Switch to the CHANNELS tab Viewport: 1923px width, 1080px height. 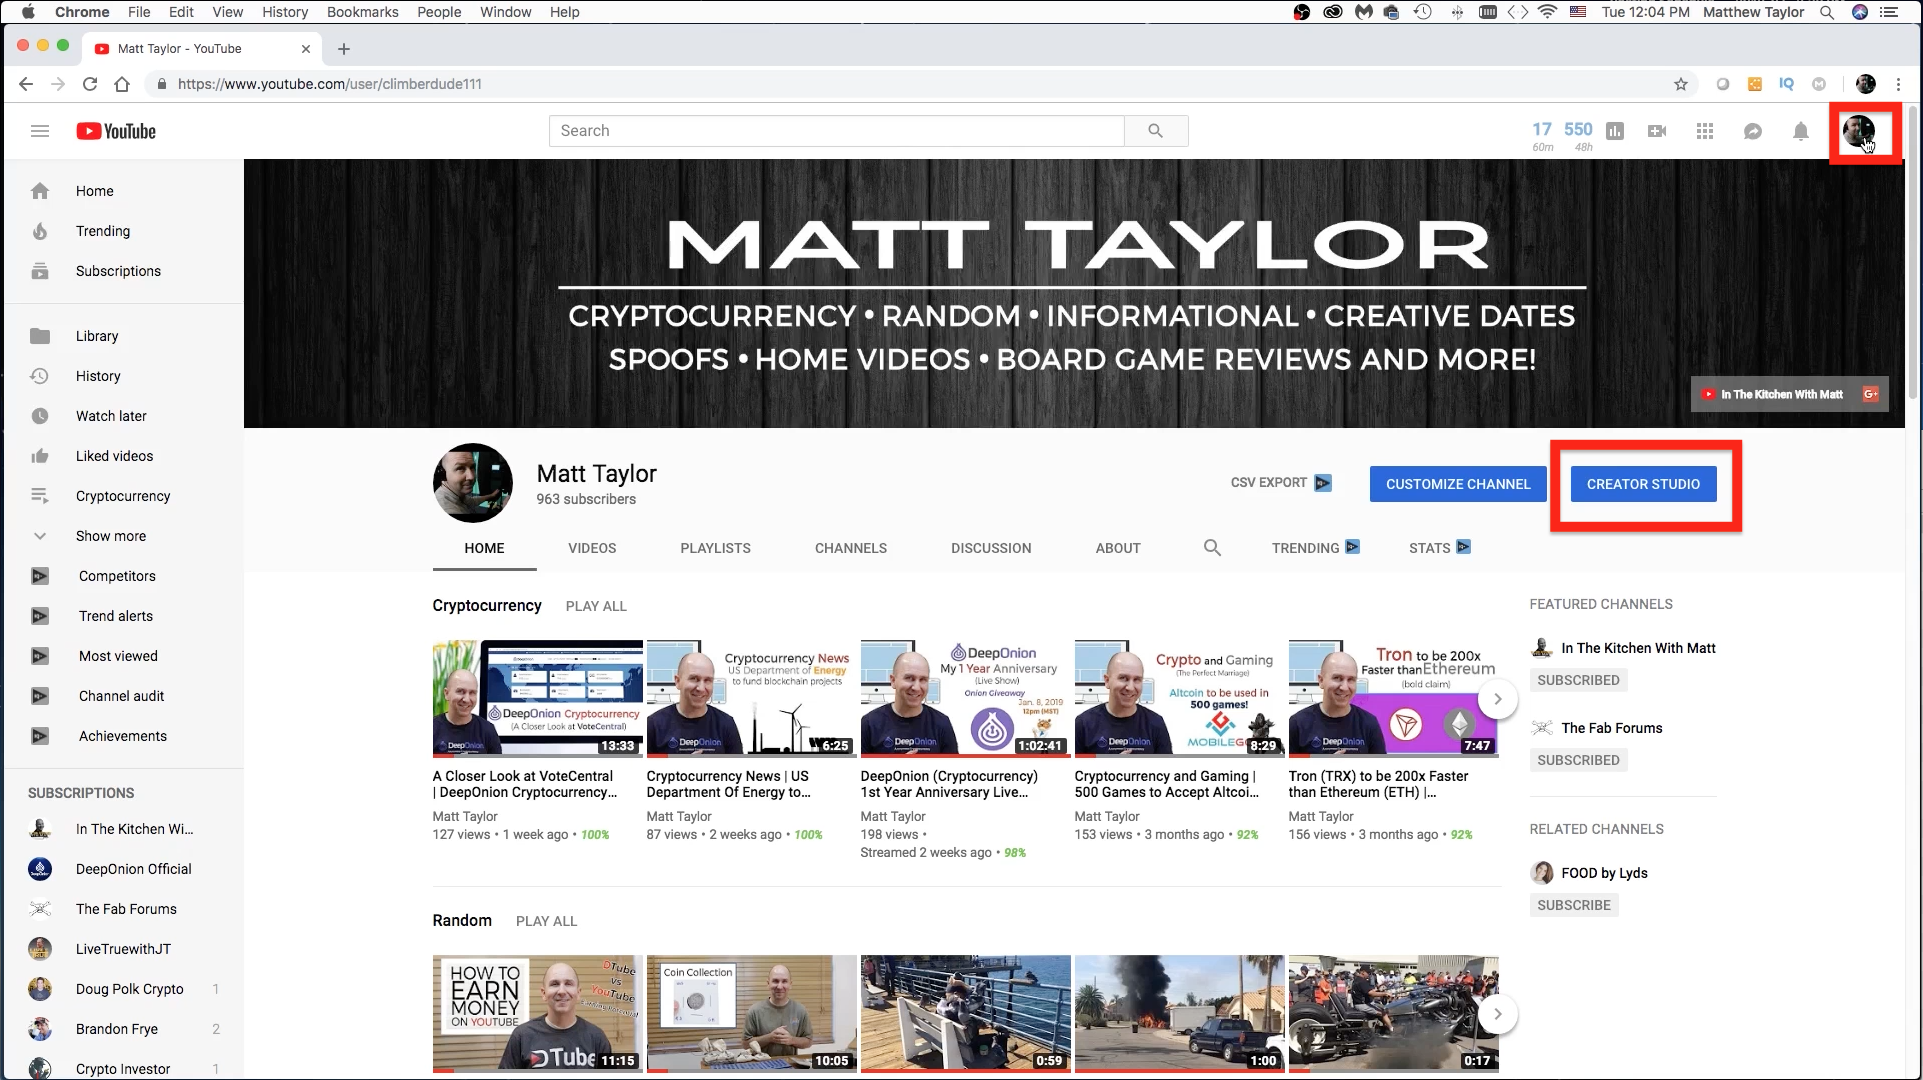[851, 548]
